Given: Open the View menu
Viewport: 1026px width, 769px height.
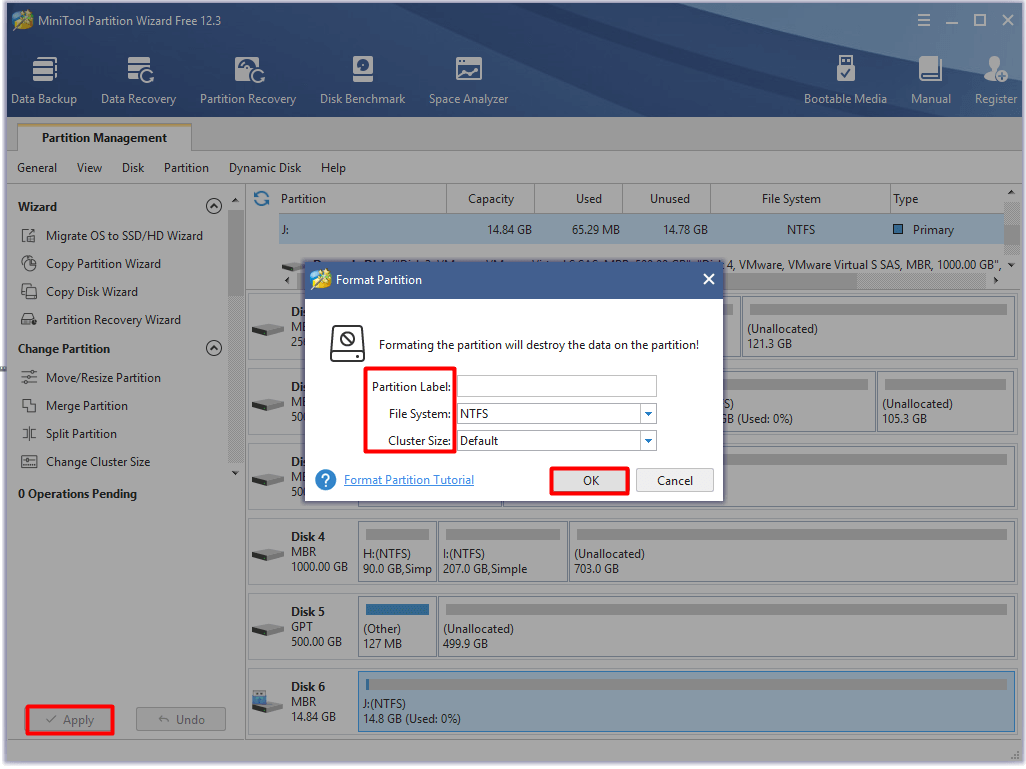Looking at the screenshot, I should pyautogui.click(x=89, y=168).
